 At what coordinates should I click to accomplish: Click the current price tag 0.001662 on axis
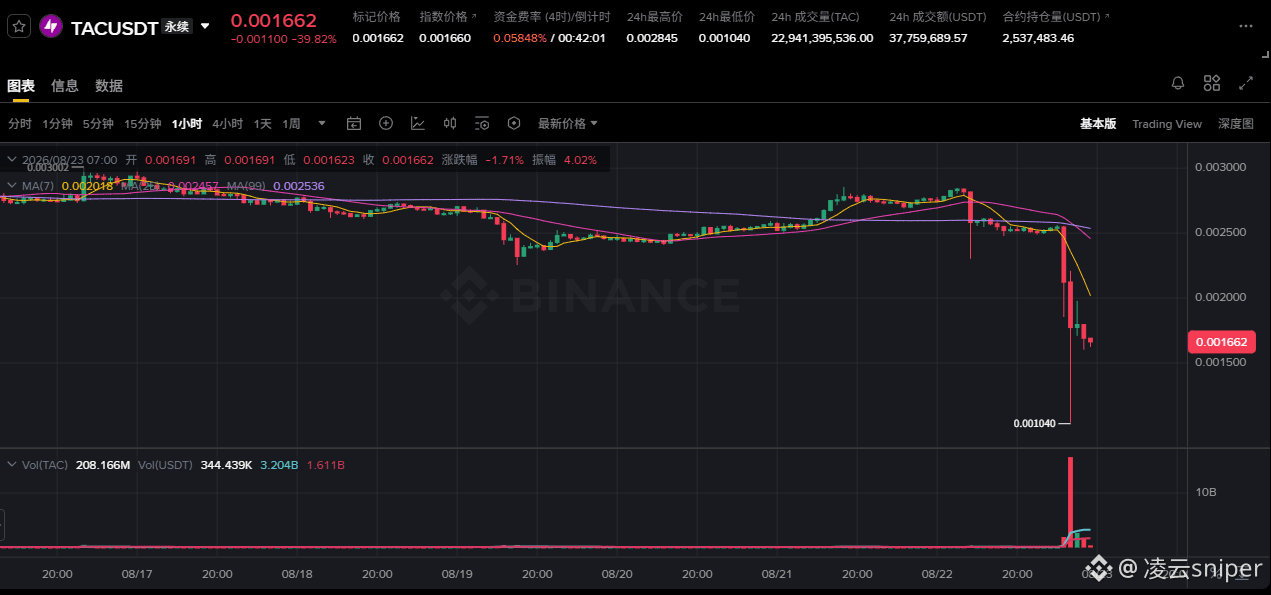1221,342
